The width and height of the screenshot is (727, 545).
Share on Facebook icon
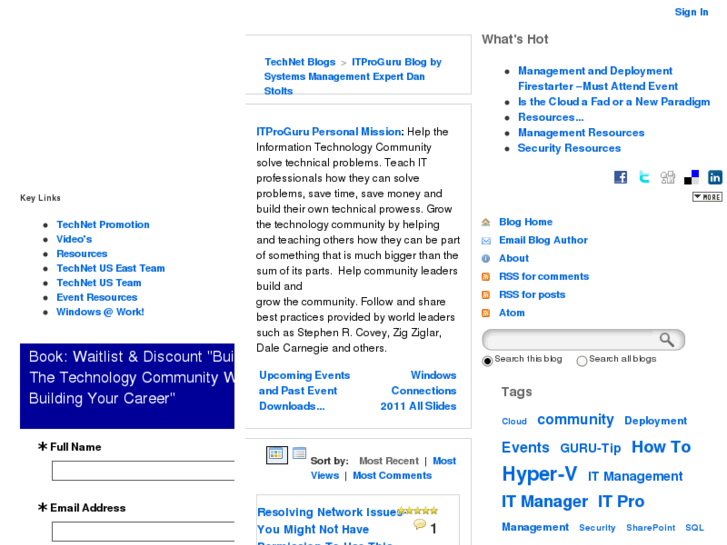[x=620, y=177]
